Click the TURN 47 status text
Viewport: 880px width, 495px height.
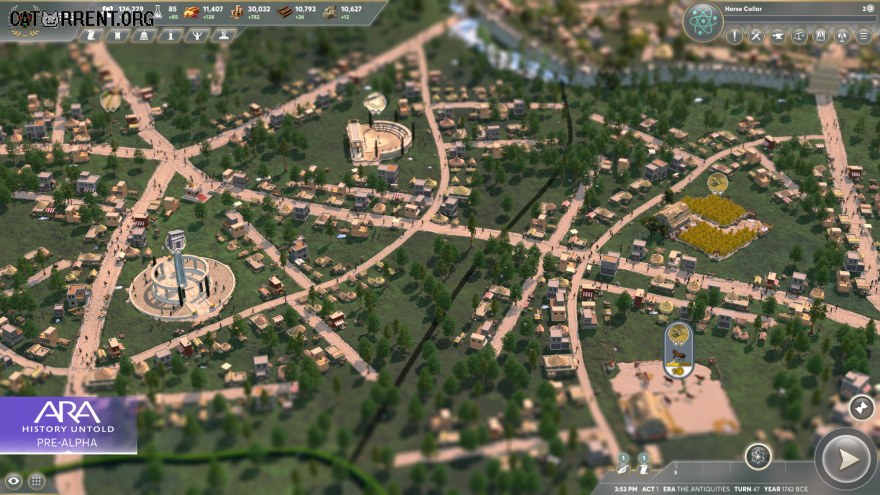tap(746, 489)
